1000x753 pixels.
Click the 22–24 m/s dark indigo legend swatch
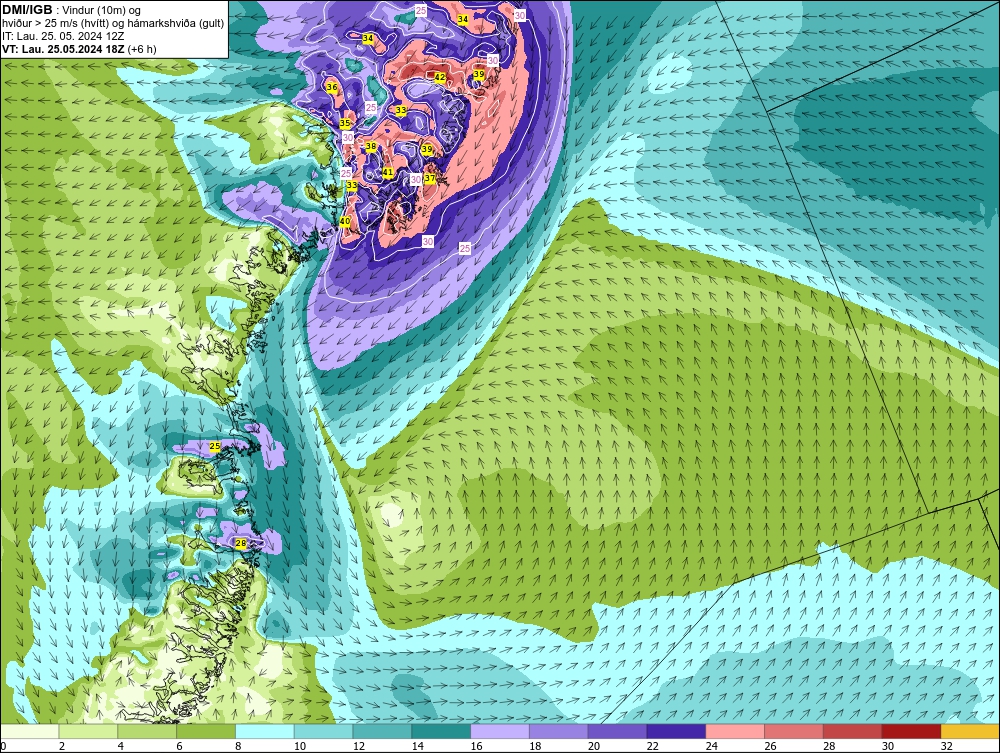coord(676,731)
